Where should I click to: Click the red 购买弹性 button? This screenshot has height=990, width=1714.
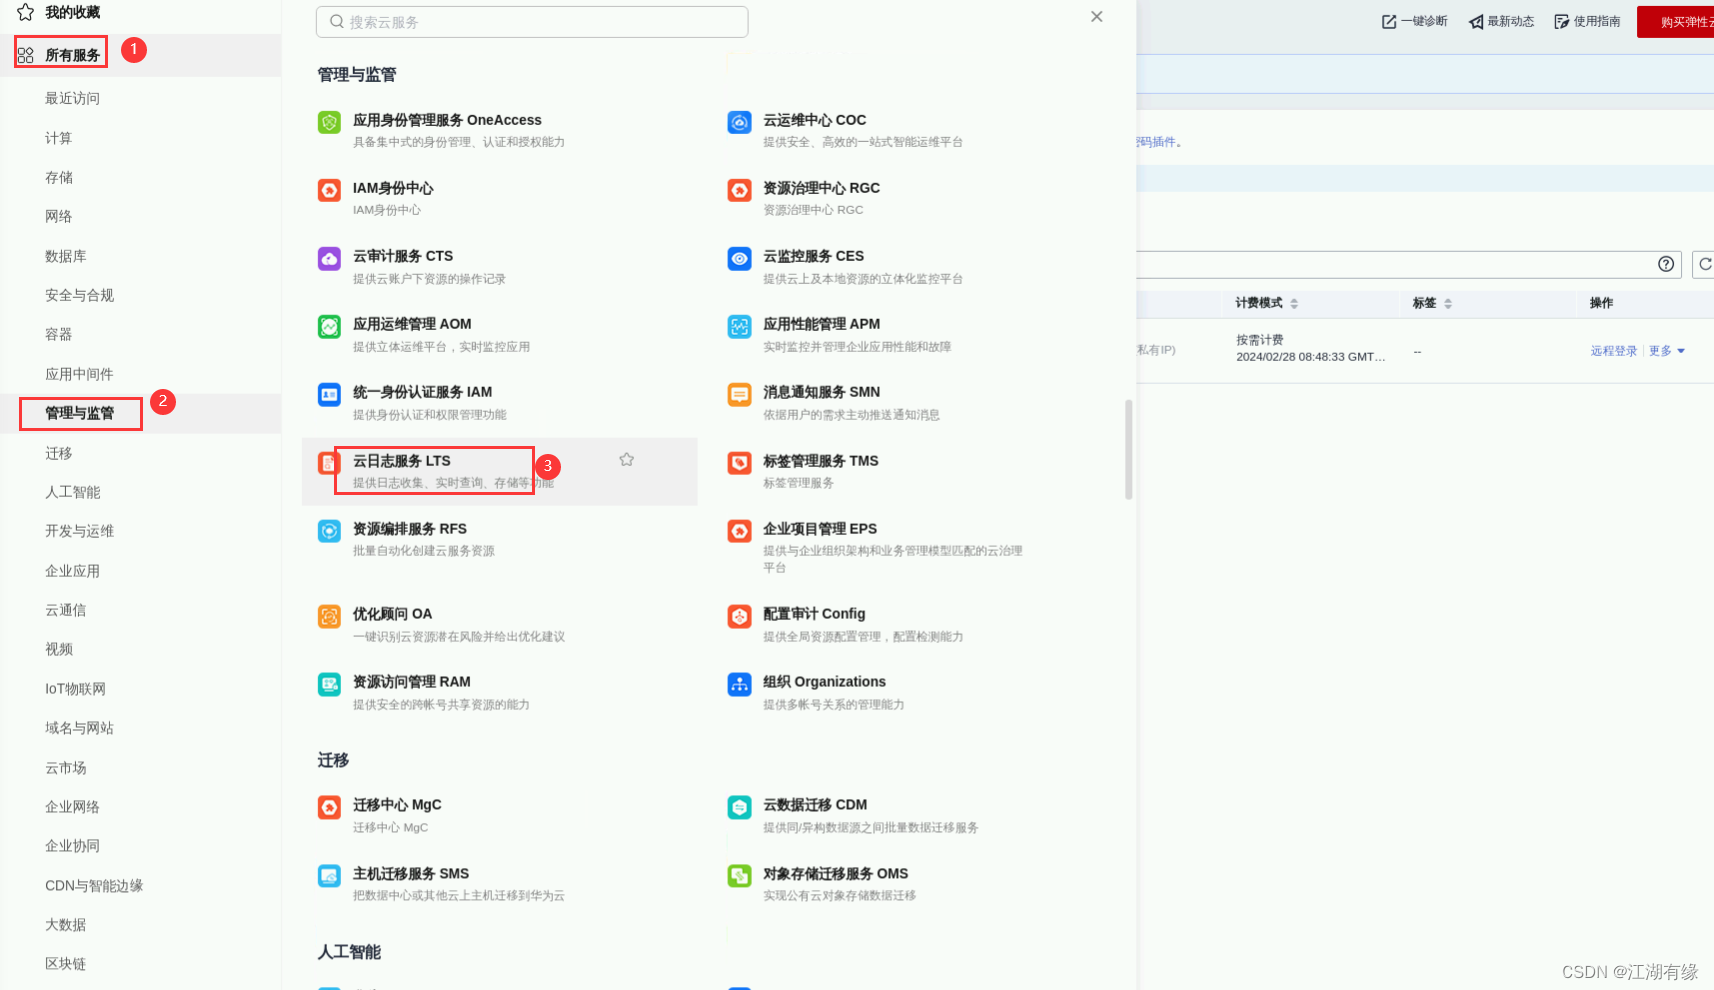1675,22
